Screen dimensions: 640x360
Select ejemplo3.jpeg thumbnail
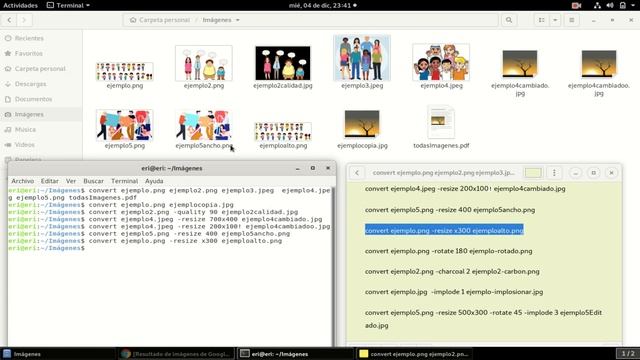coord(362,58)
